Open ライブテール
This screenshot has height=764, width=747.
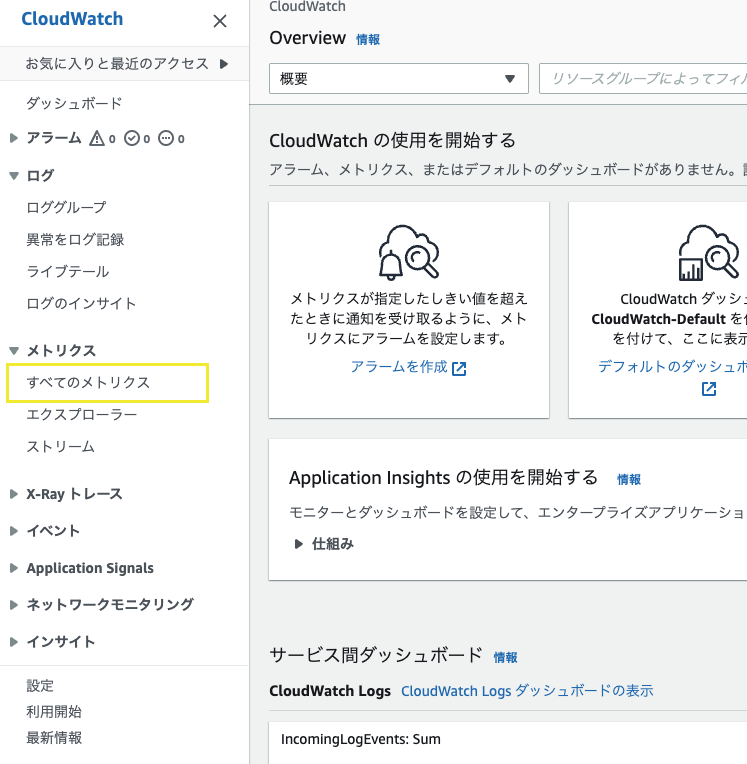(68, 271)
